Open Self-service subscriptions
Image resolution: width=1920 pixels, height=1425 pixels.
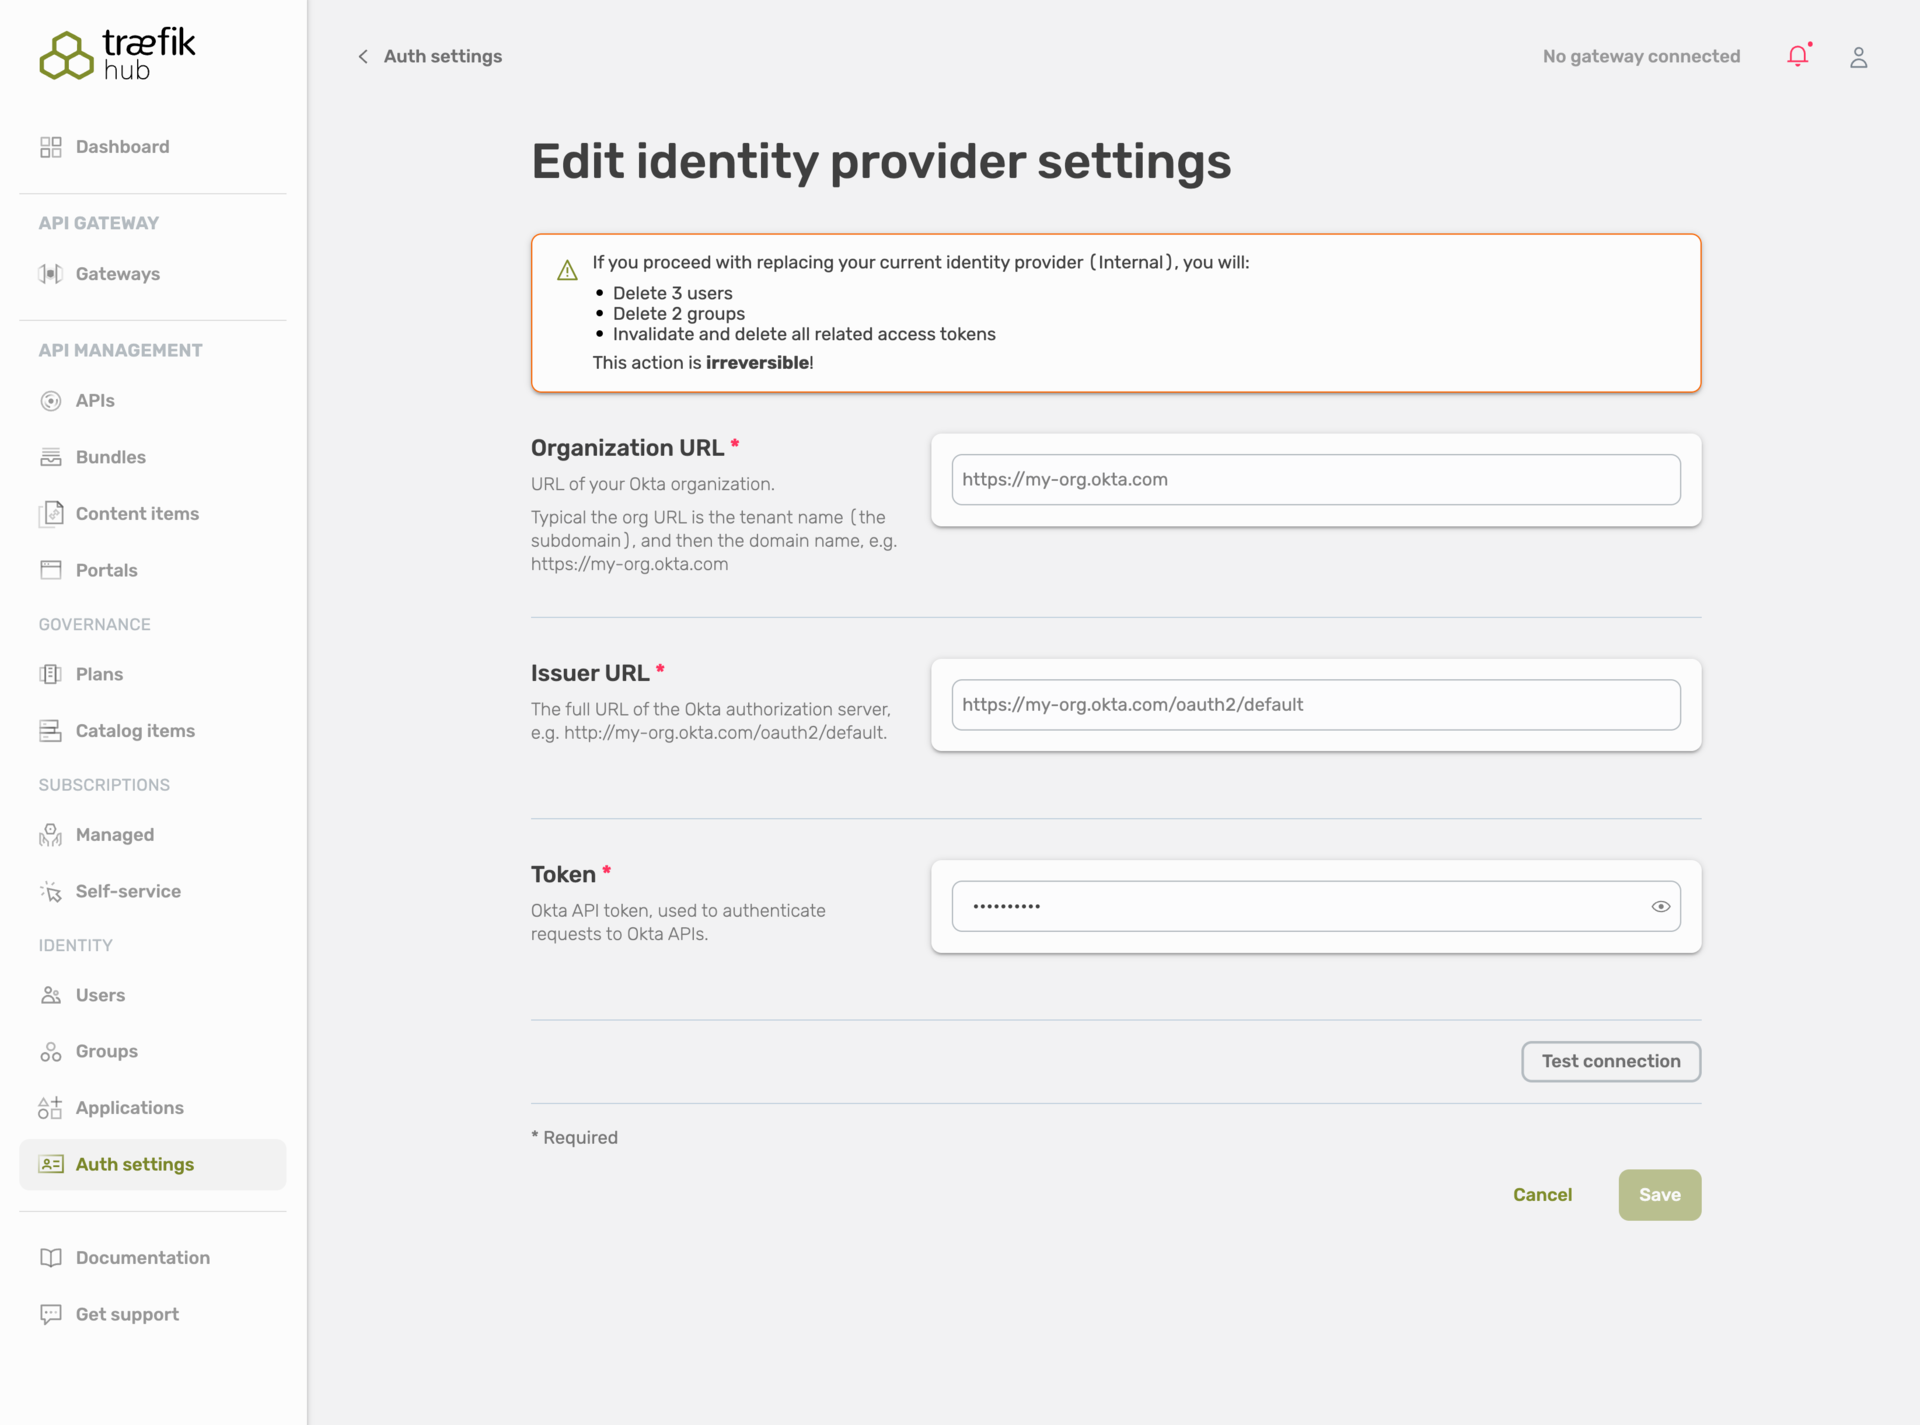point(153,891)
